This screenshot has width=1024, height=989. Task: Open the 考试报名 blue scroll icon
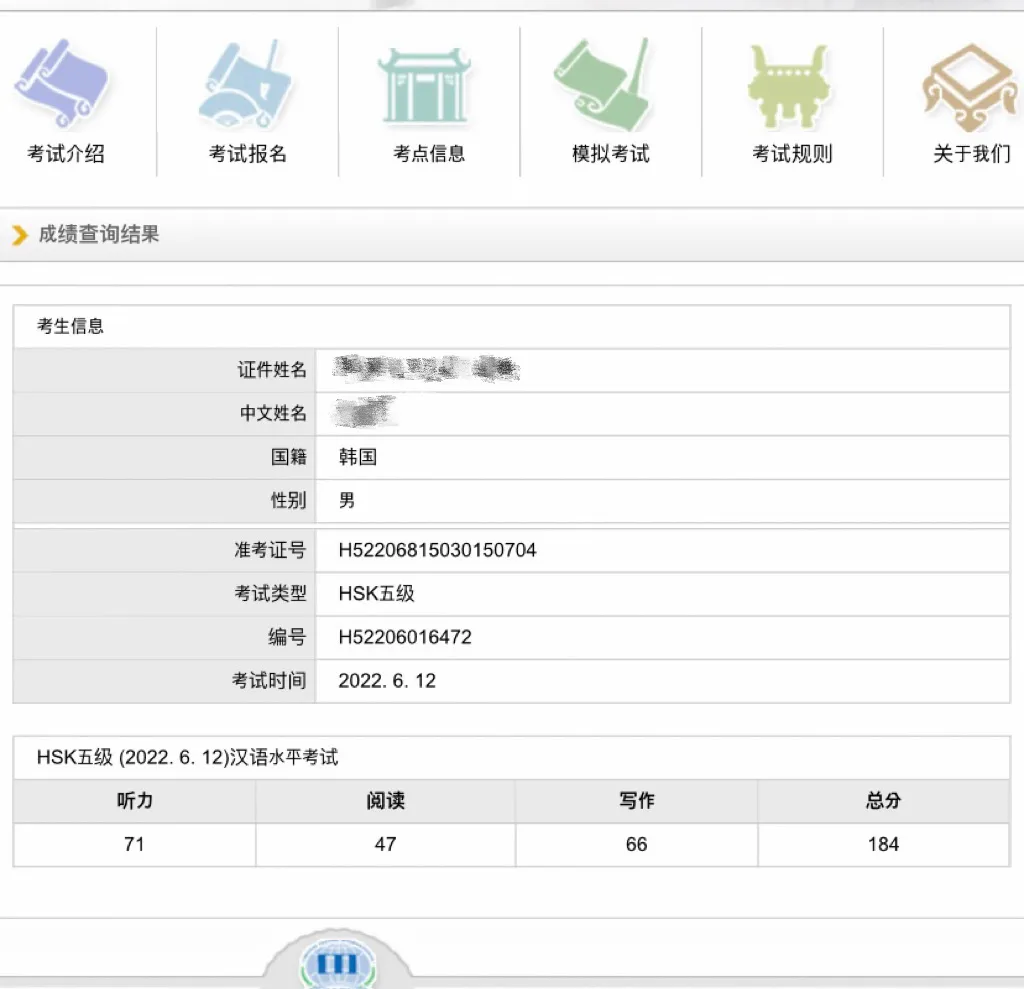pos(245,83)
